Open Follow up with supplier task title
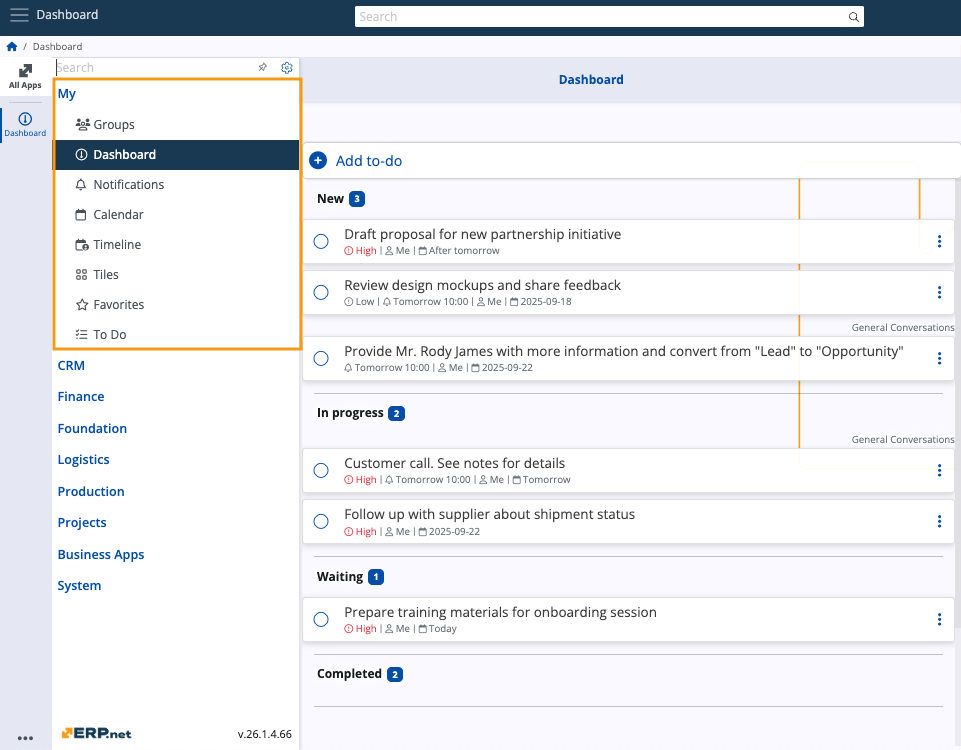961x750 pixels. [489, 515]
